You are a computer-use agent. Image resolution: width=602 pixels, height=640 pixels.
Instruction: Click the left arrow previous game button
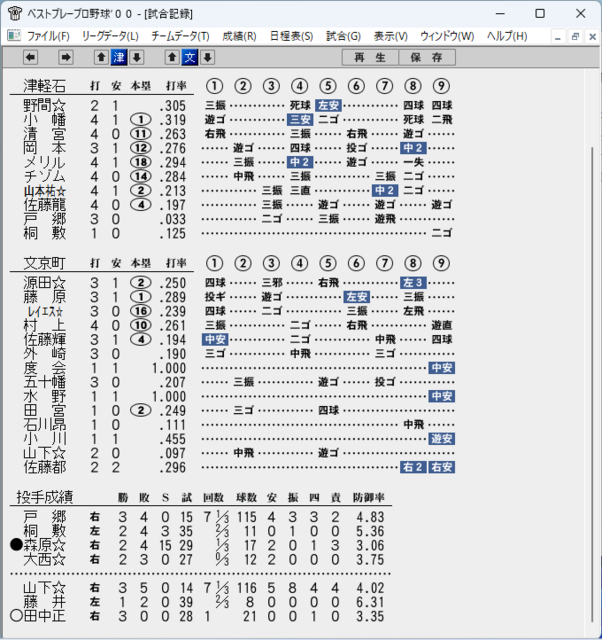[x=31, y=58]
